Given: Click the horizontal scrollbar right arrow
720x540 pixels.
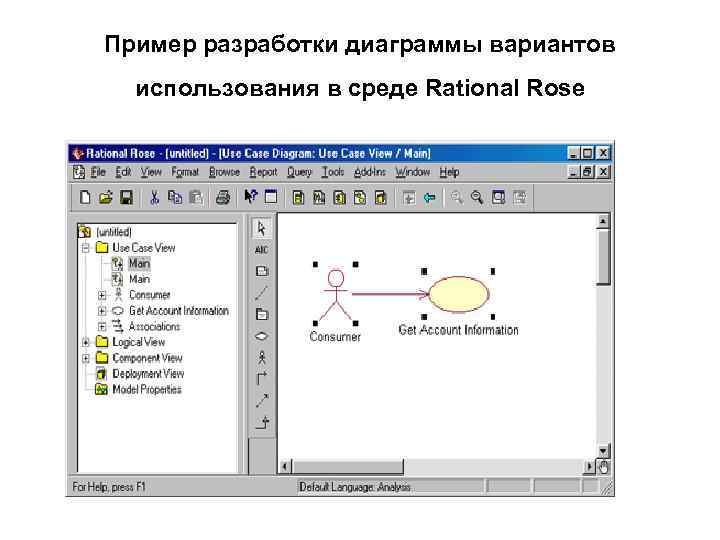Looking at the screenshot, I should 589,467.
